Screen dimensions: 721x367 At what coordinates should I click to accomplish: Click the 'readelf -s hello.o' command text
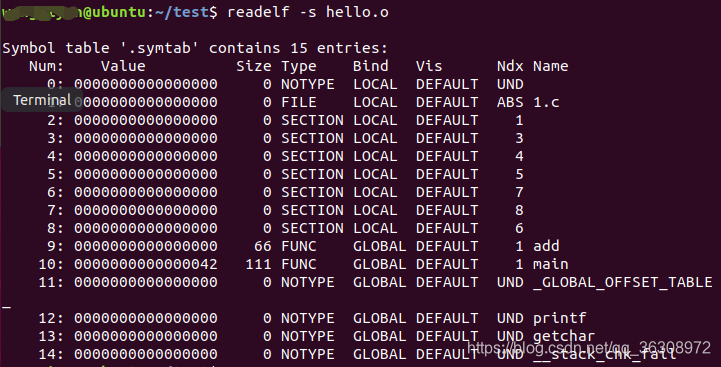point(308,12)
